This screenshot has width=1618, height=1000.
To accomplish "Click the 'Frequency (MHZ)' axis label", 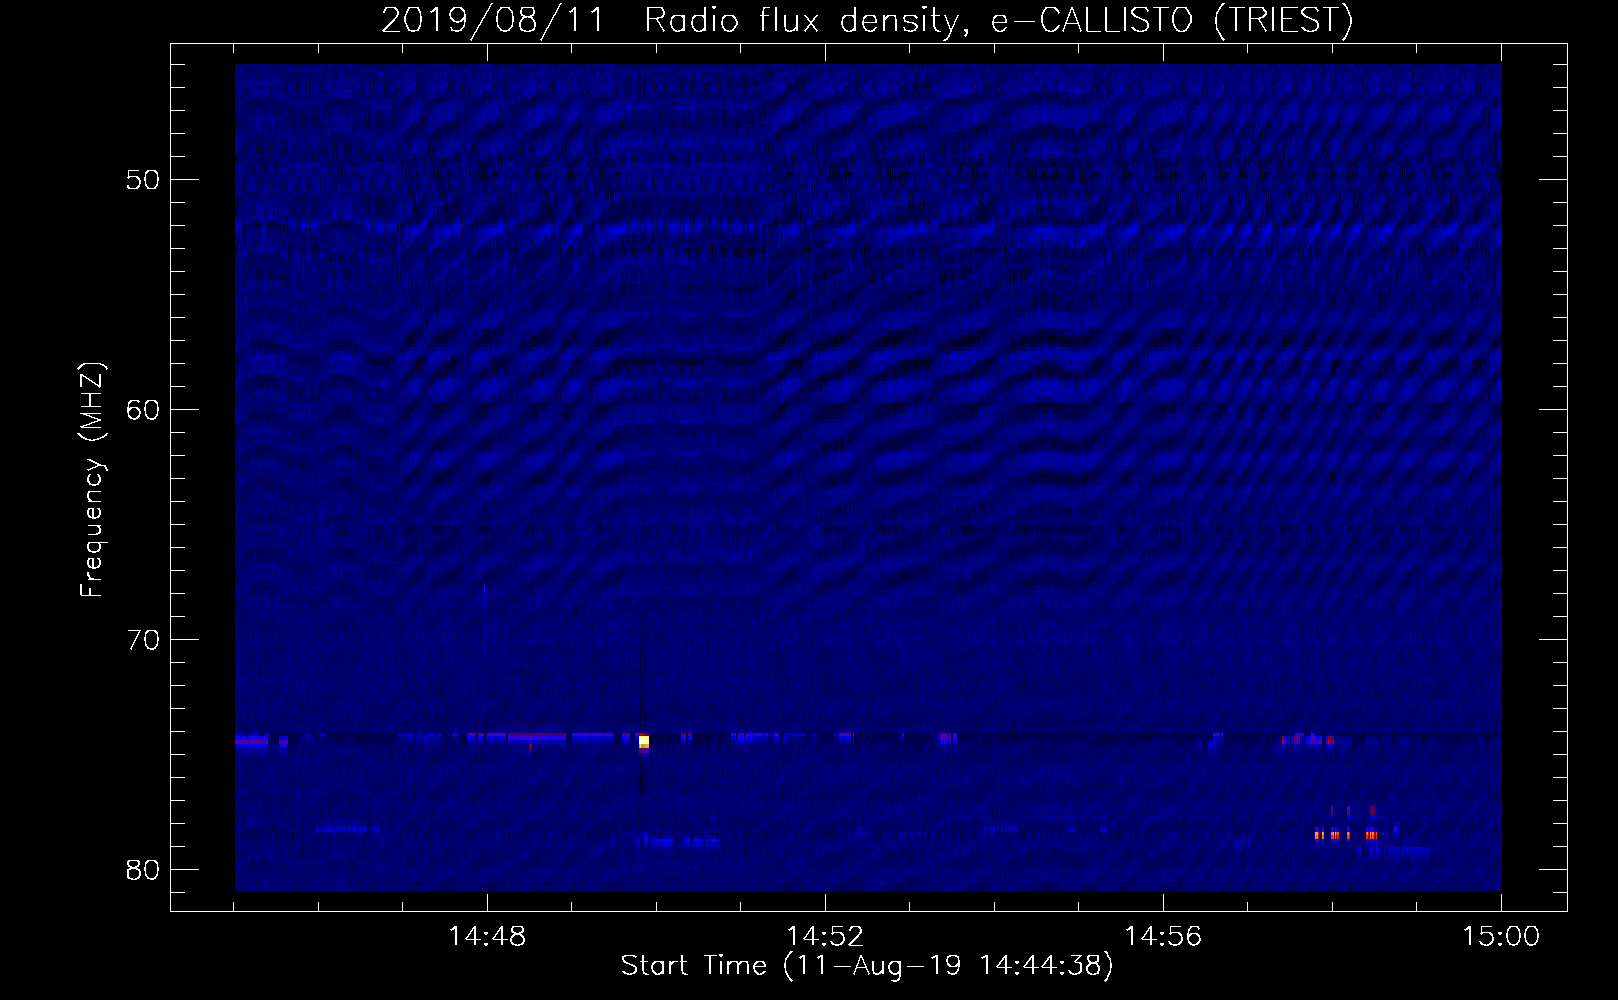I will (92, 480).
